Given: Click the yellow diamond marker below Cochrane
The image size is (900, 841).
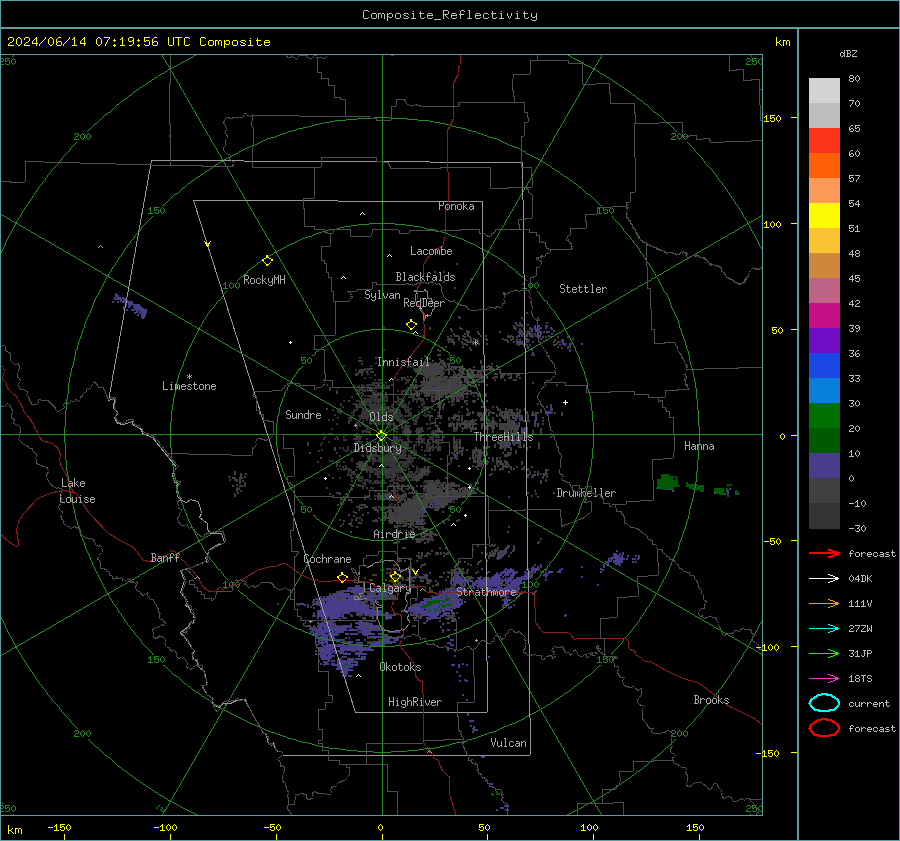Looking at the screenshot, I should (x=343, y=577).
